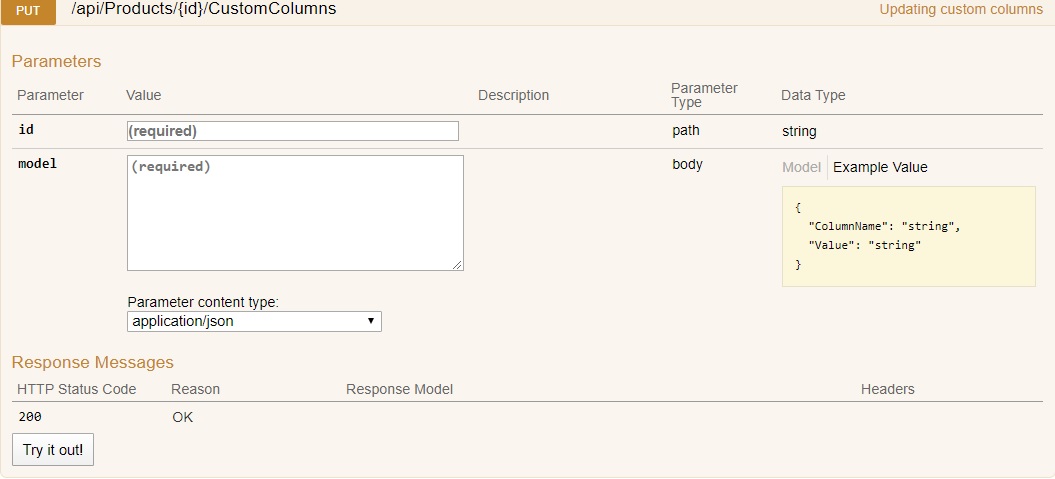Switch to the Model tab
The height and width of the screenshot is (479, 1055).
[x=801, y=168]
